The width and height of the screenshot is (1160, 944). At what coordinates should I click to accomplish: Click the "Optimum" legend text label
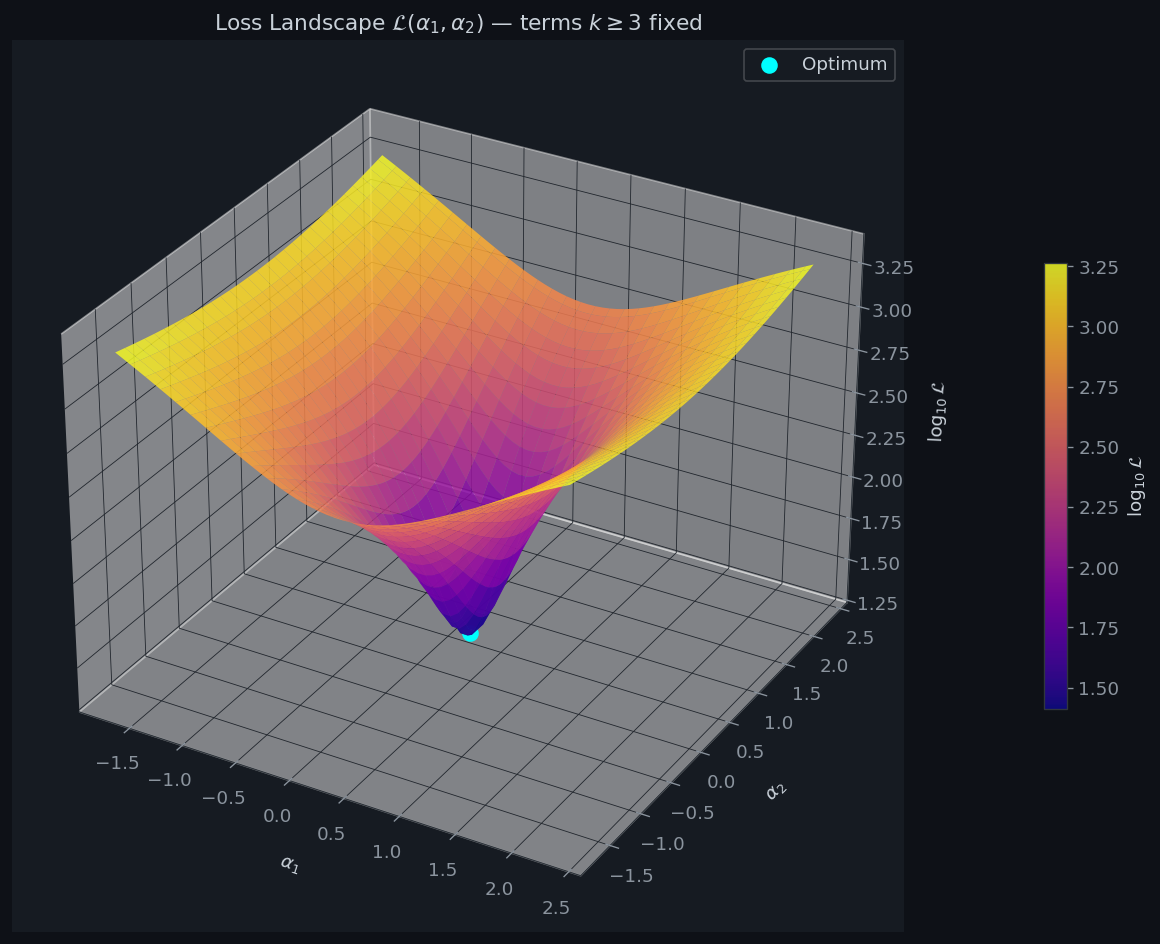pyautogui.click(x=844, y=65)
